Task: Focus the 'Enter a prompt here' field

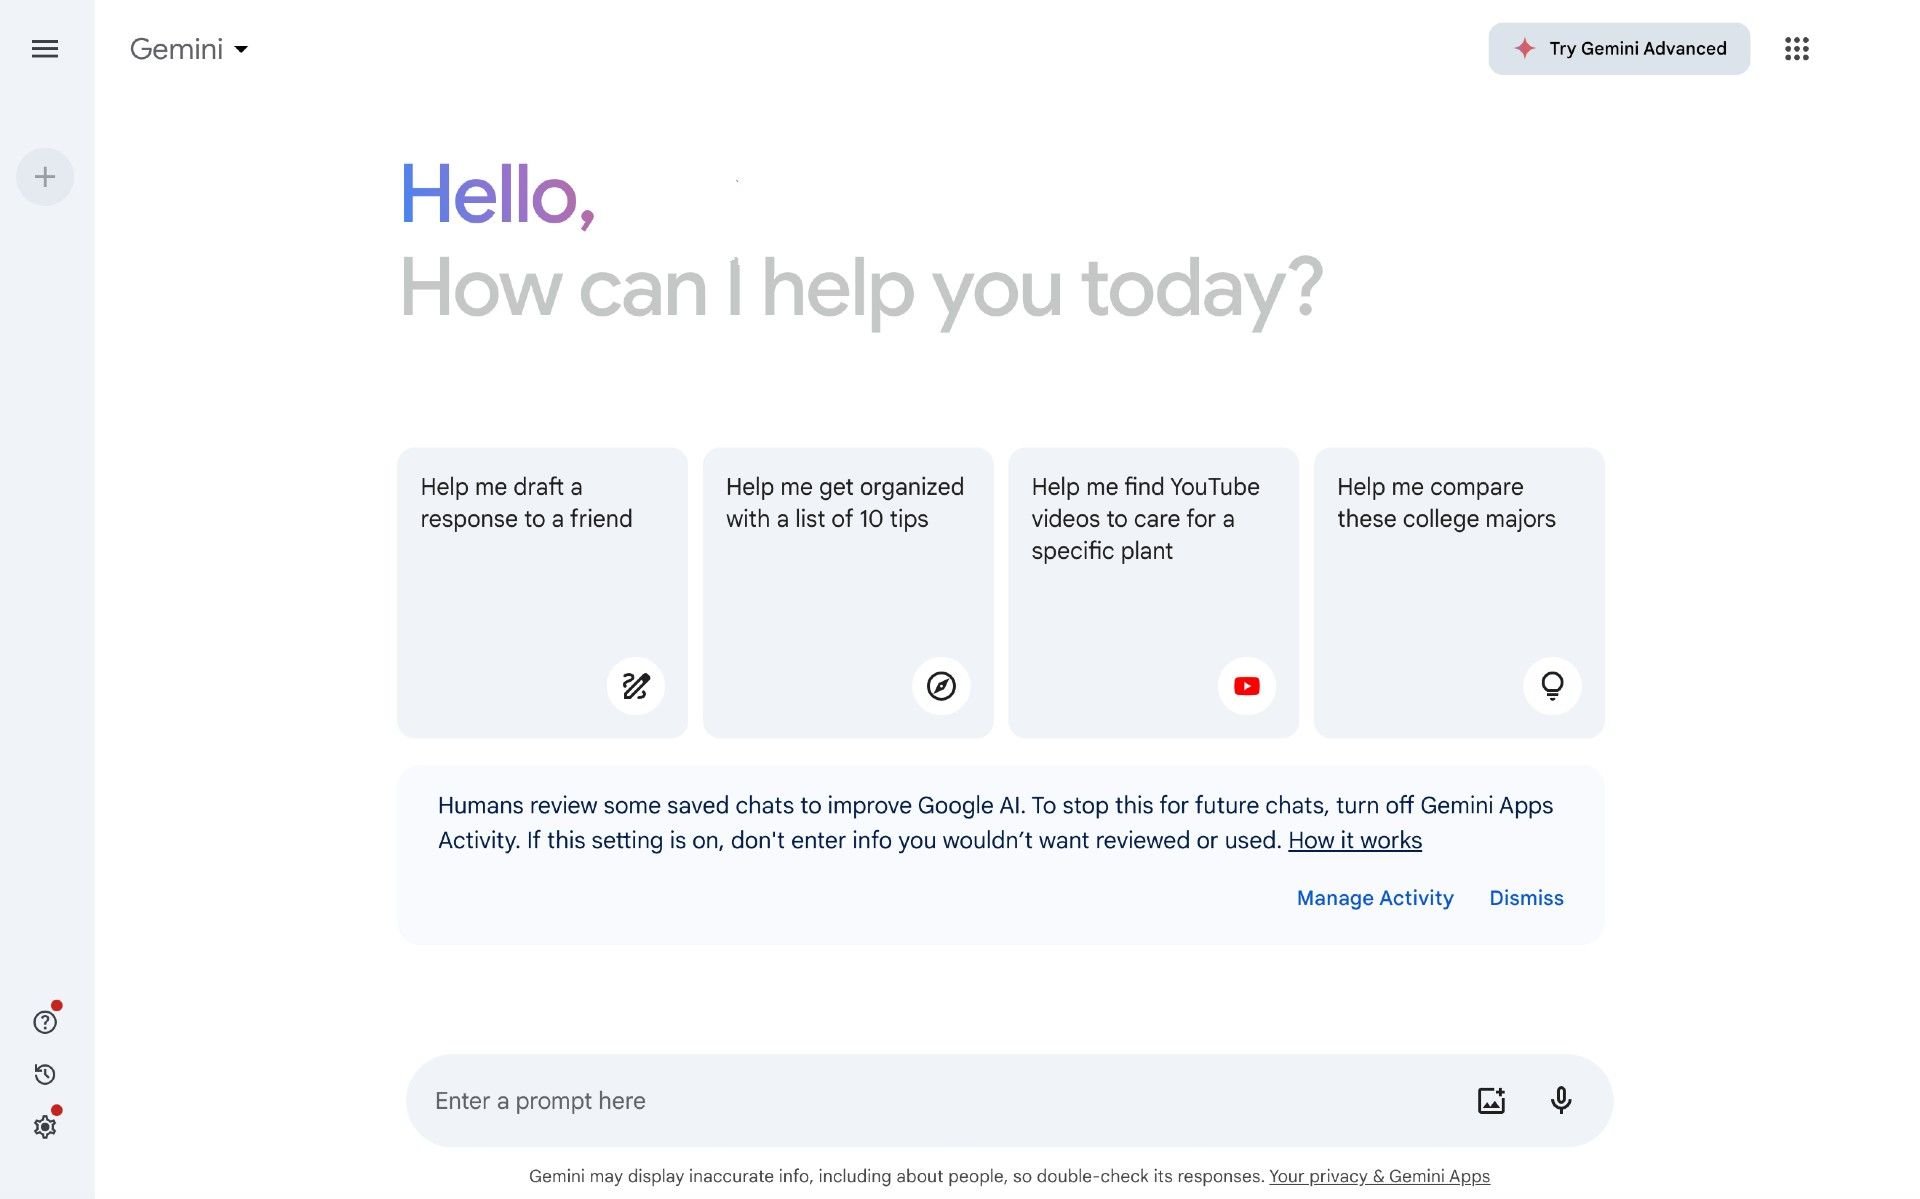Action: [x=940, y=1101]
